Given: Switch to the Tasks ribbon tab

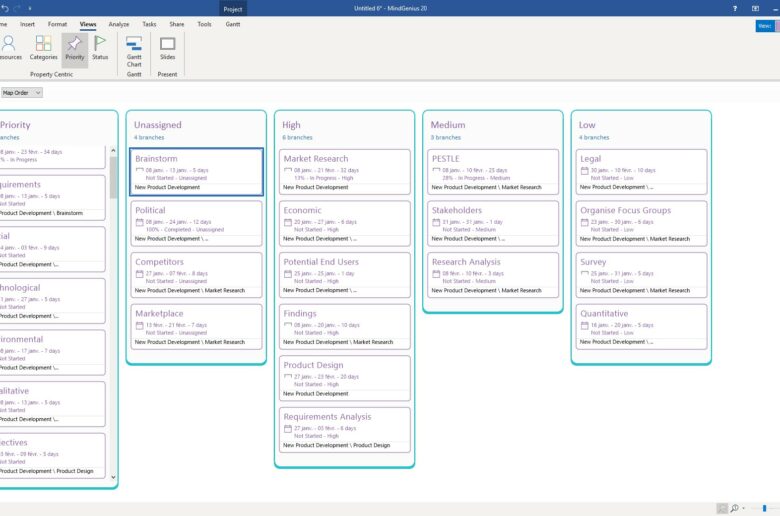Looking at the screenshot, I should coord(149,23).
